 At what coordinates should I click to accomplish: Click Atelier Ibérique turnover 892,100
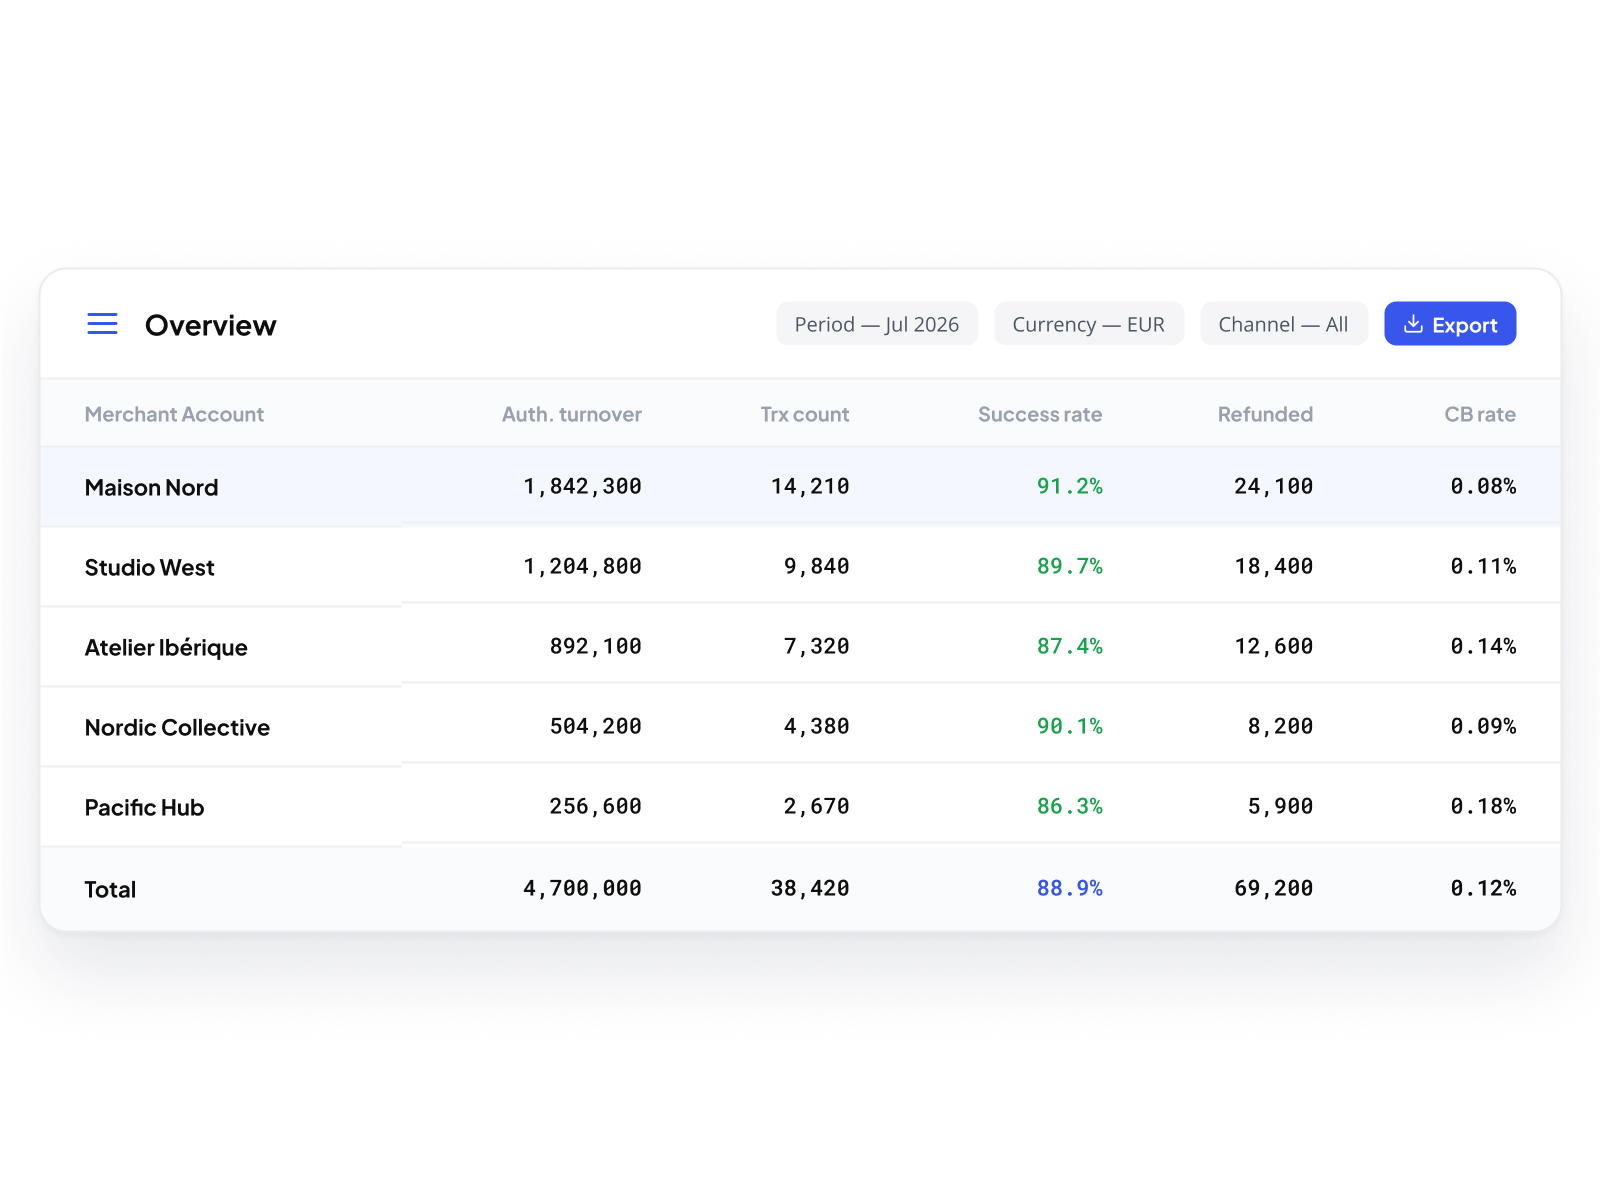pyautogui.click(x=596, y=647)
